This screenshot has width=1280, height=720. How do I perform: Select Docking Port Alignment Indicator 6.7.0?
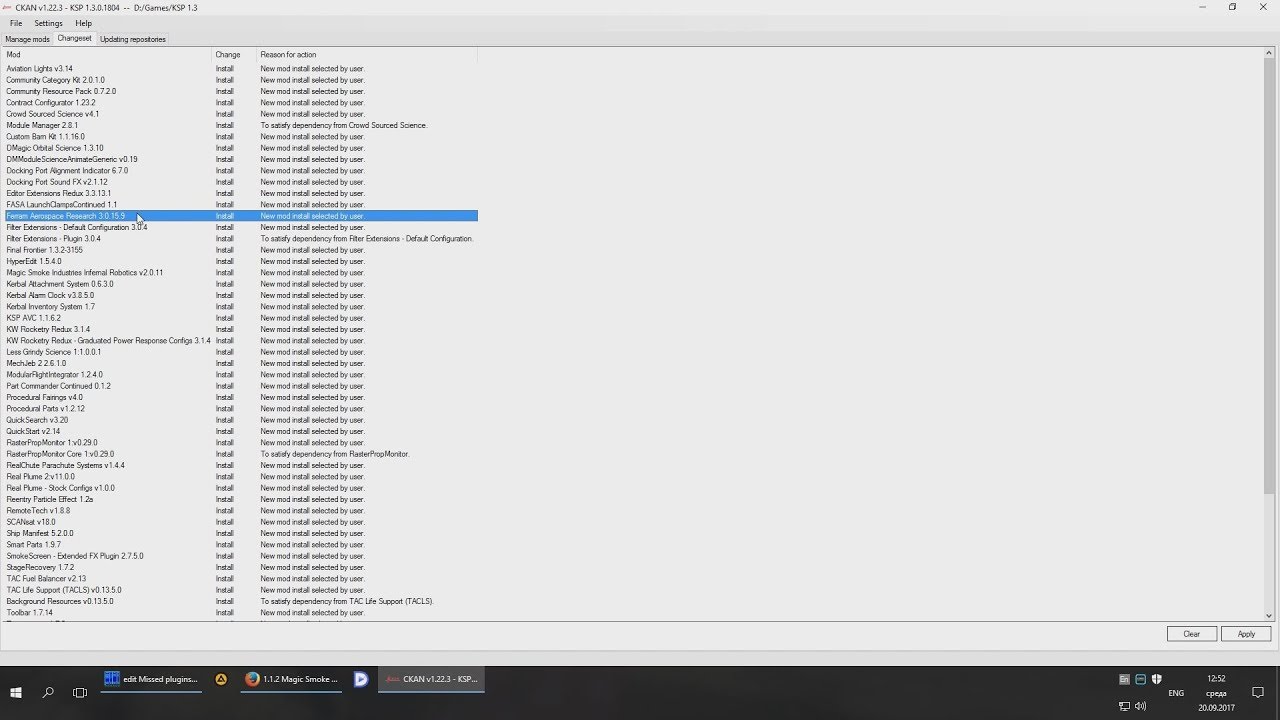pyautogui.click(x=240, y=171)
